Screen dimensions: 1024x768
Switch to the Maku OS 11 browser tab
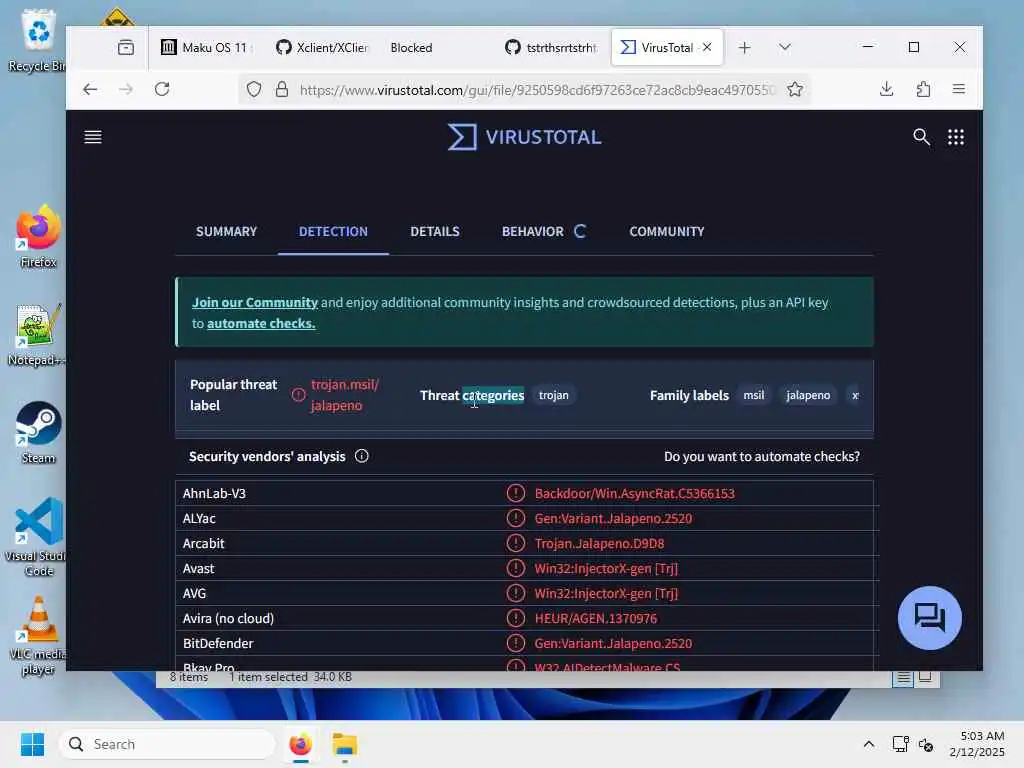206,48
